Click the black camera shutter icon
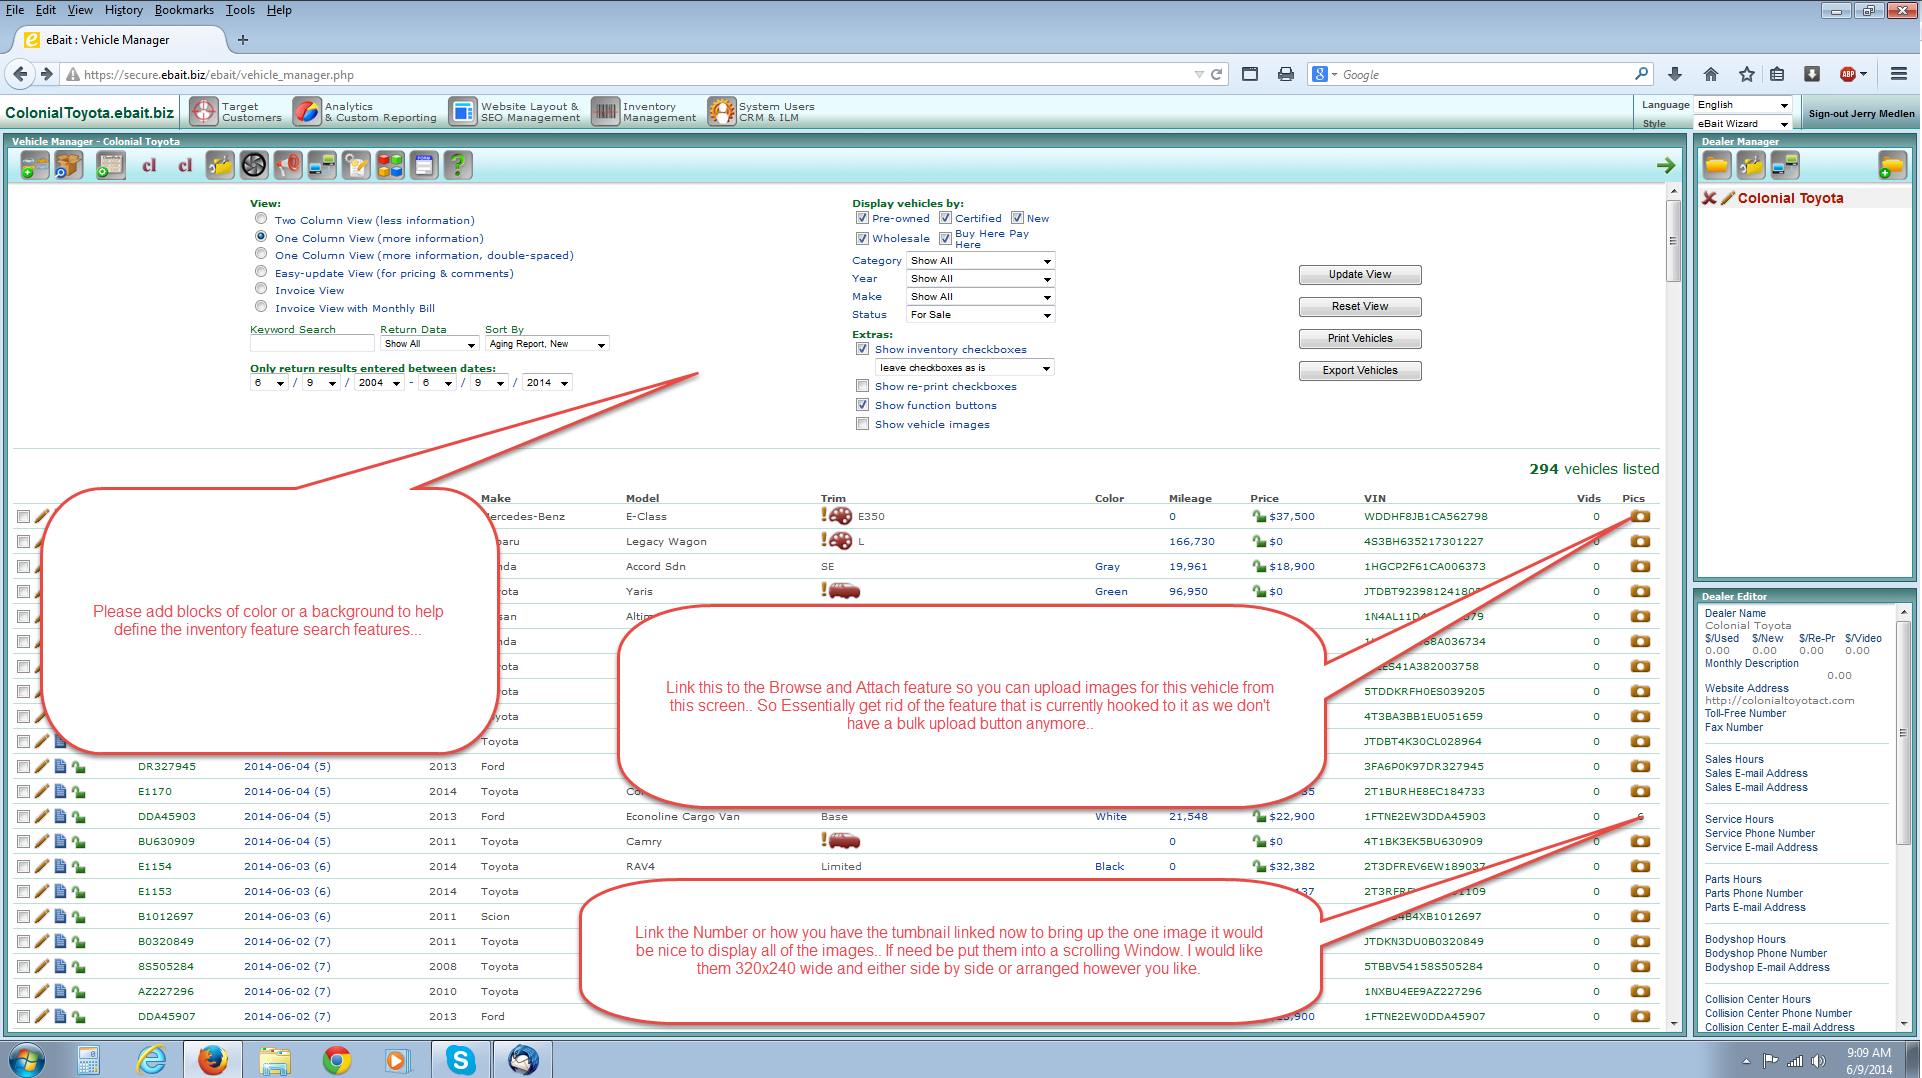The width and height of the screenshot is (1922, 1078). pos(254,165)
